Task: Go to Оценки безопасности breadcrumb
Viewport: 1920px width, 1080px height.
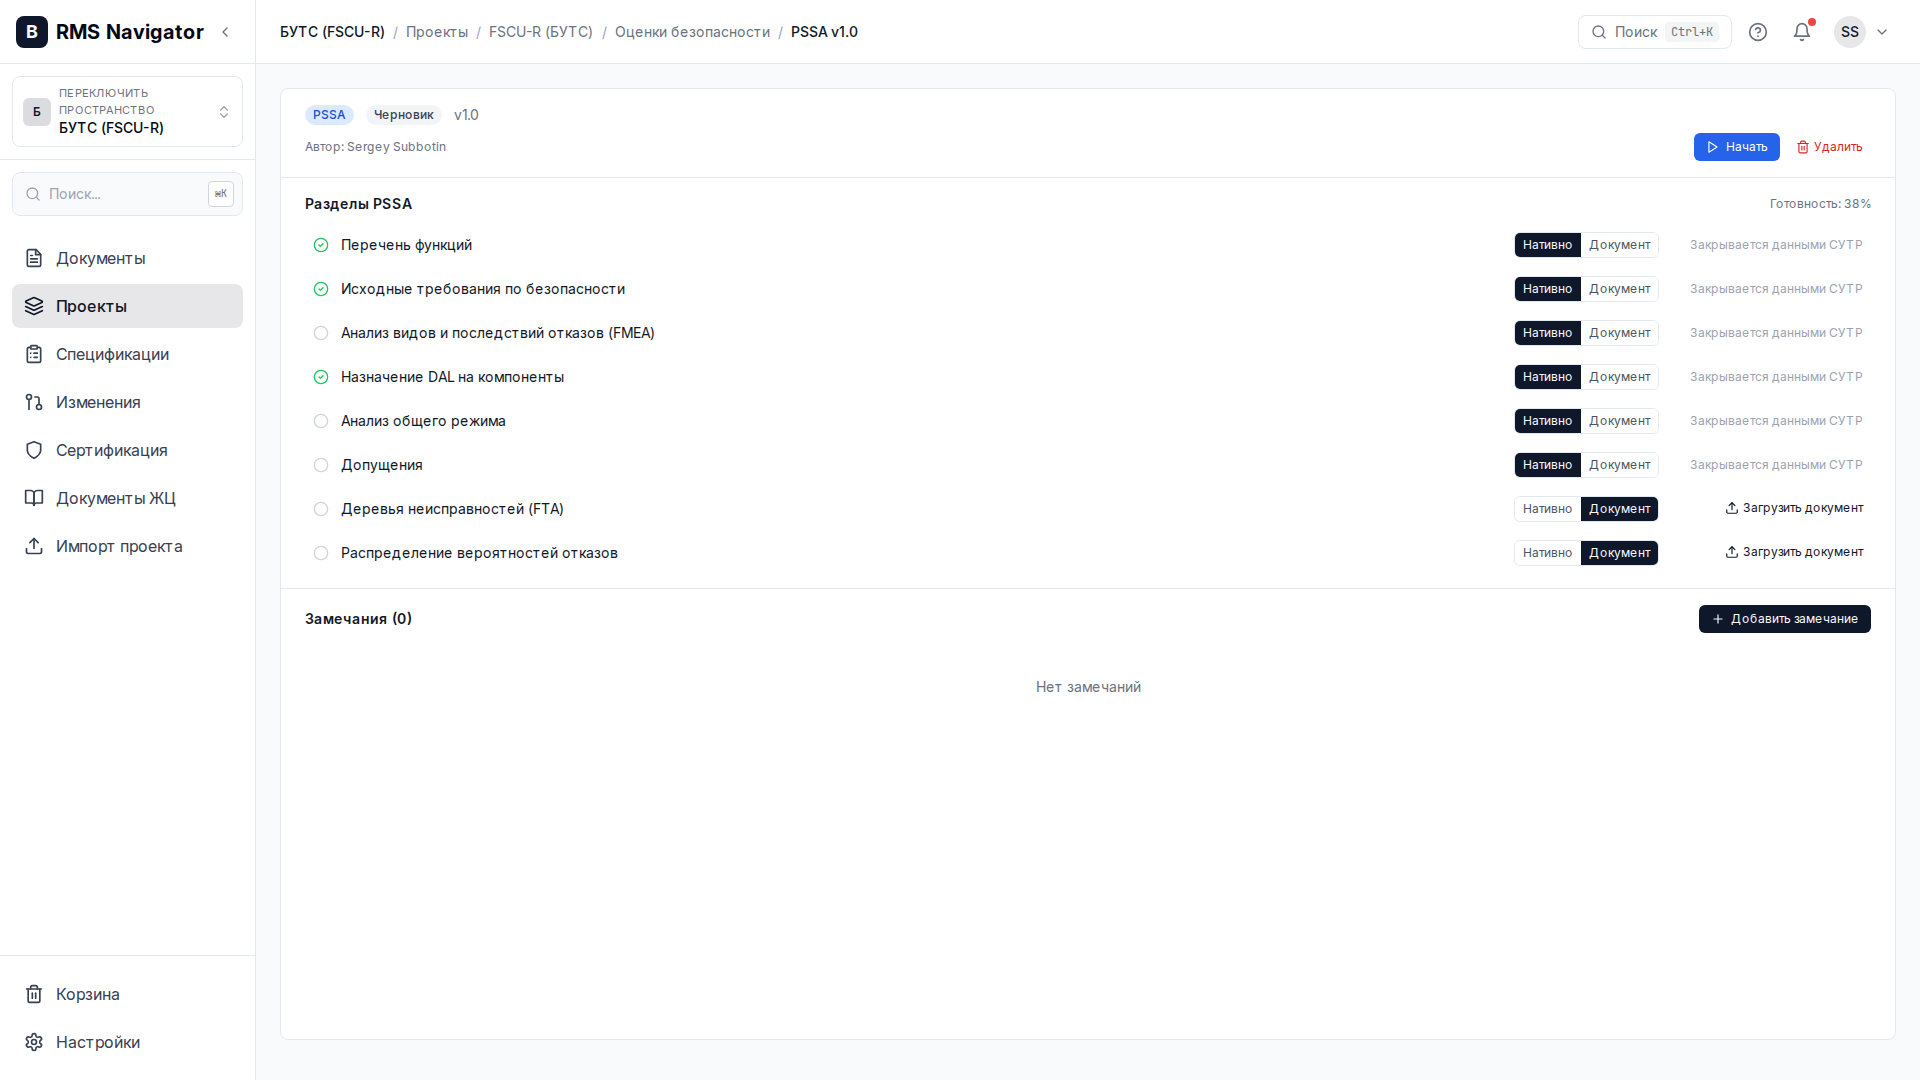Action: (692, 32)
